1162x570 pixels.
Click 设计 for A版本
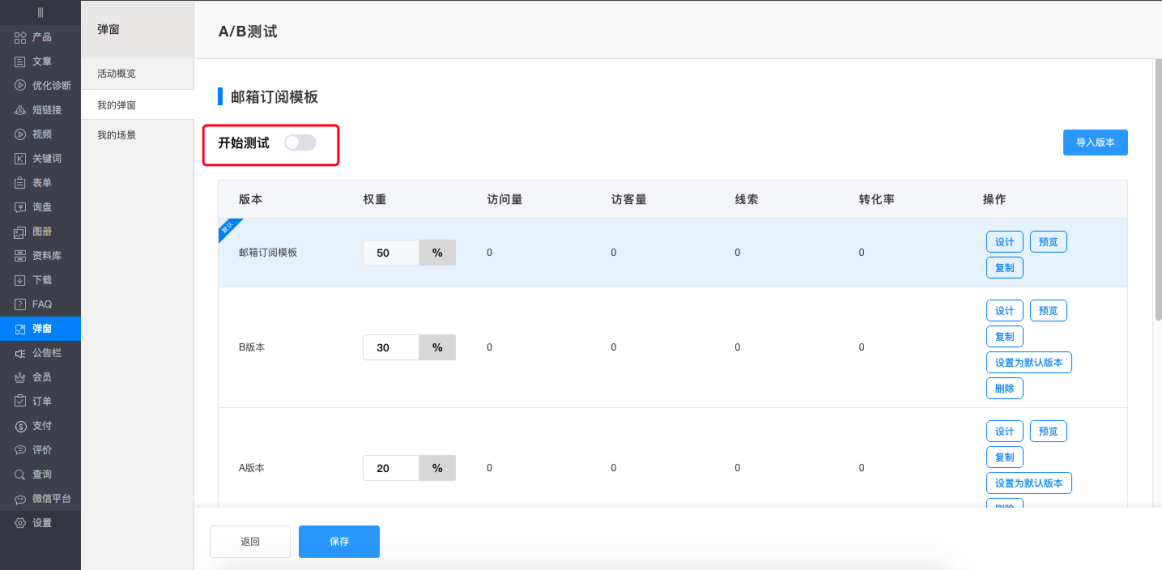[1004, 431]
